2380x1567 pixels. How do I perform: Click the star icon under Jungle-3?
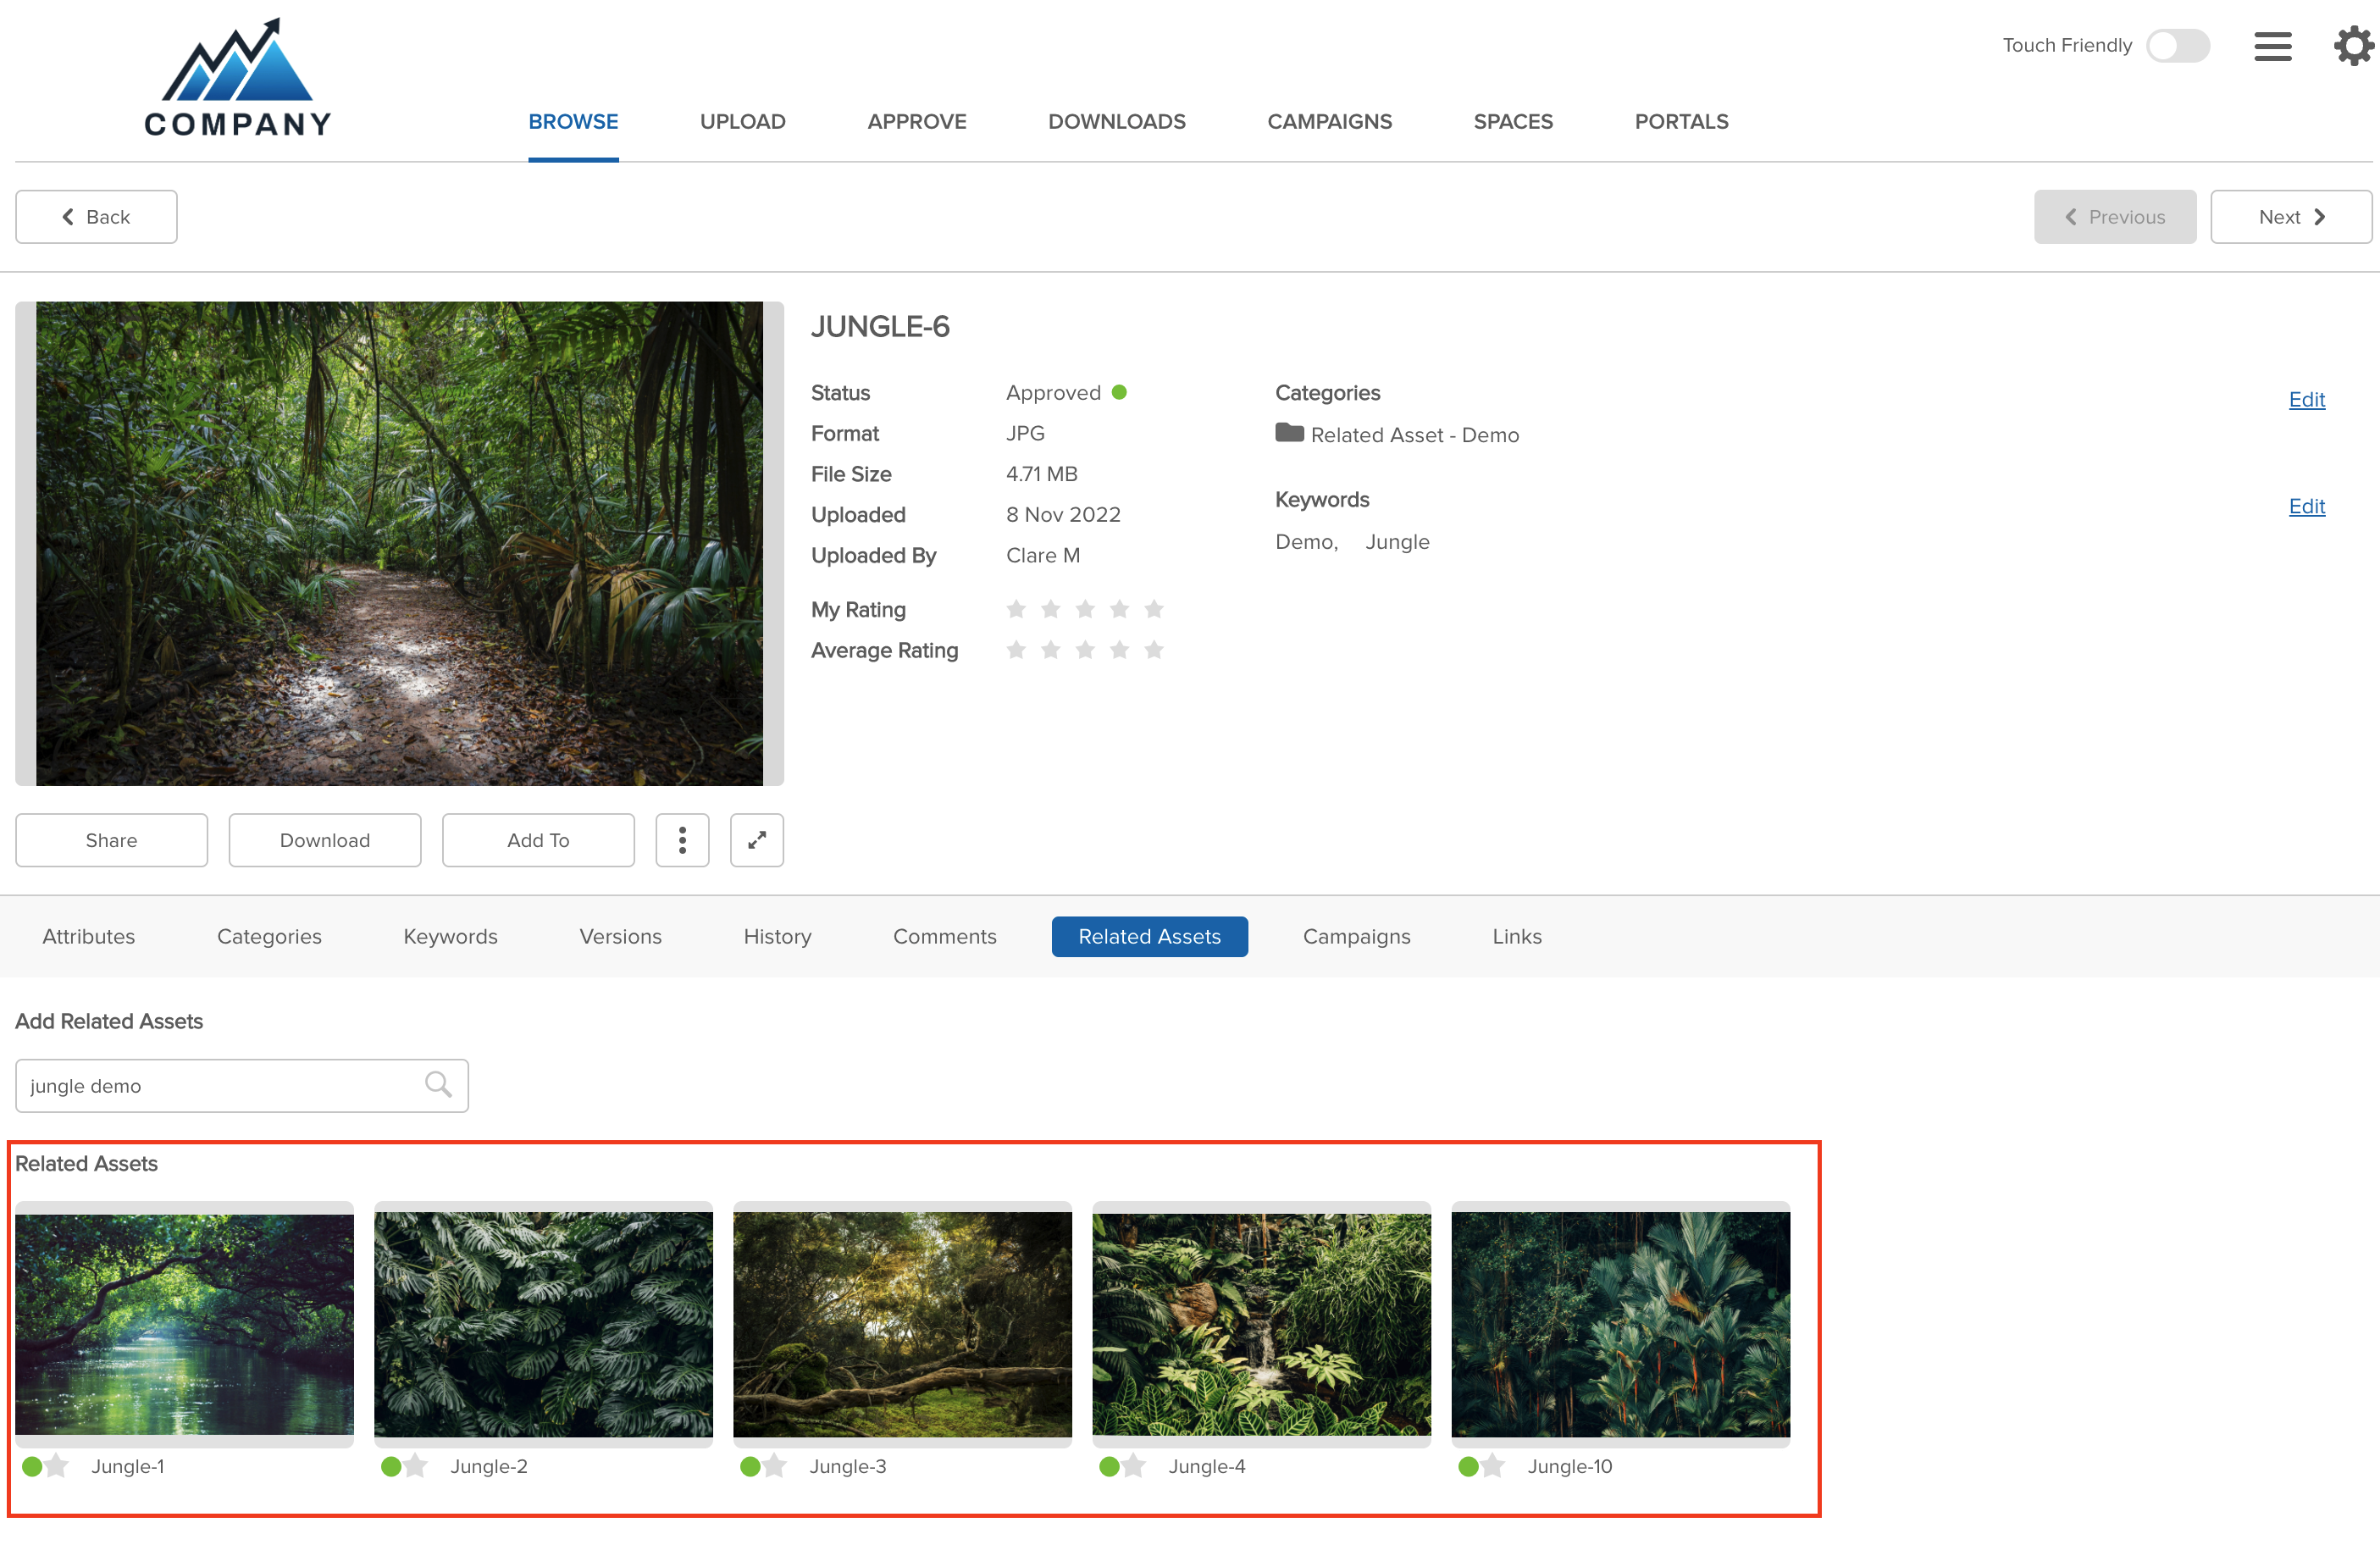[x=775, y=1466]
